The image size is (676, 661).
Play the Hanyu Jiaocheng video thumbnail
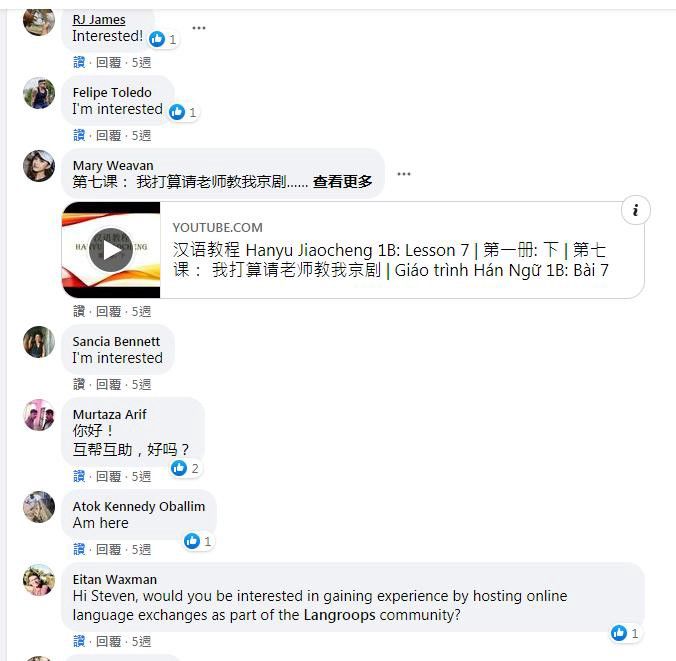pos(111,250)
